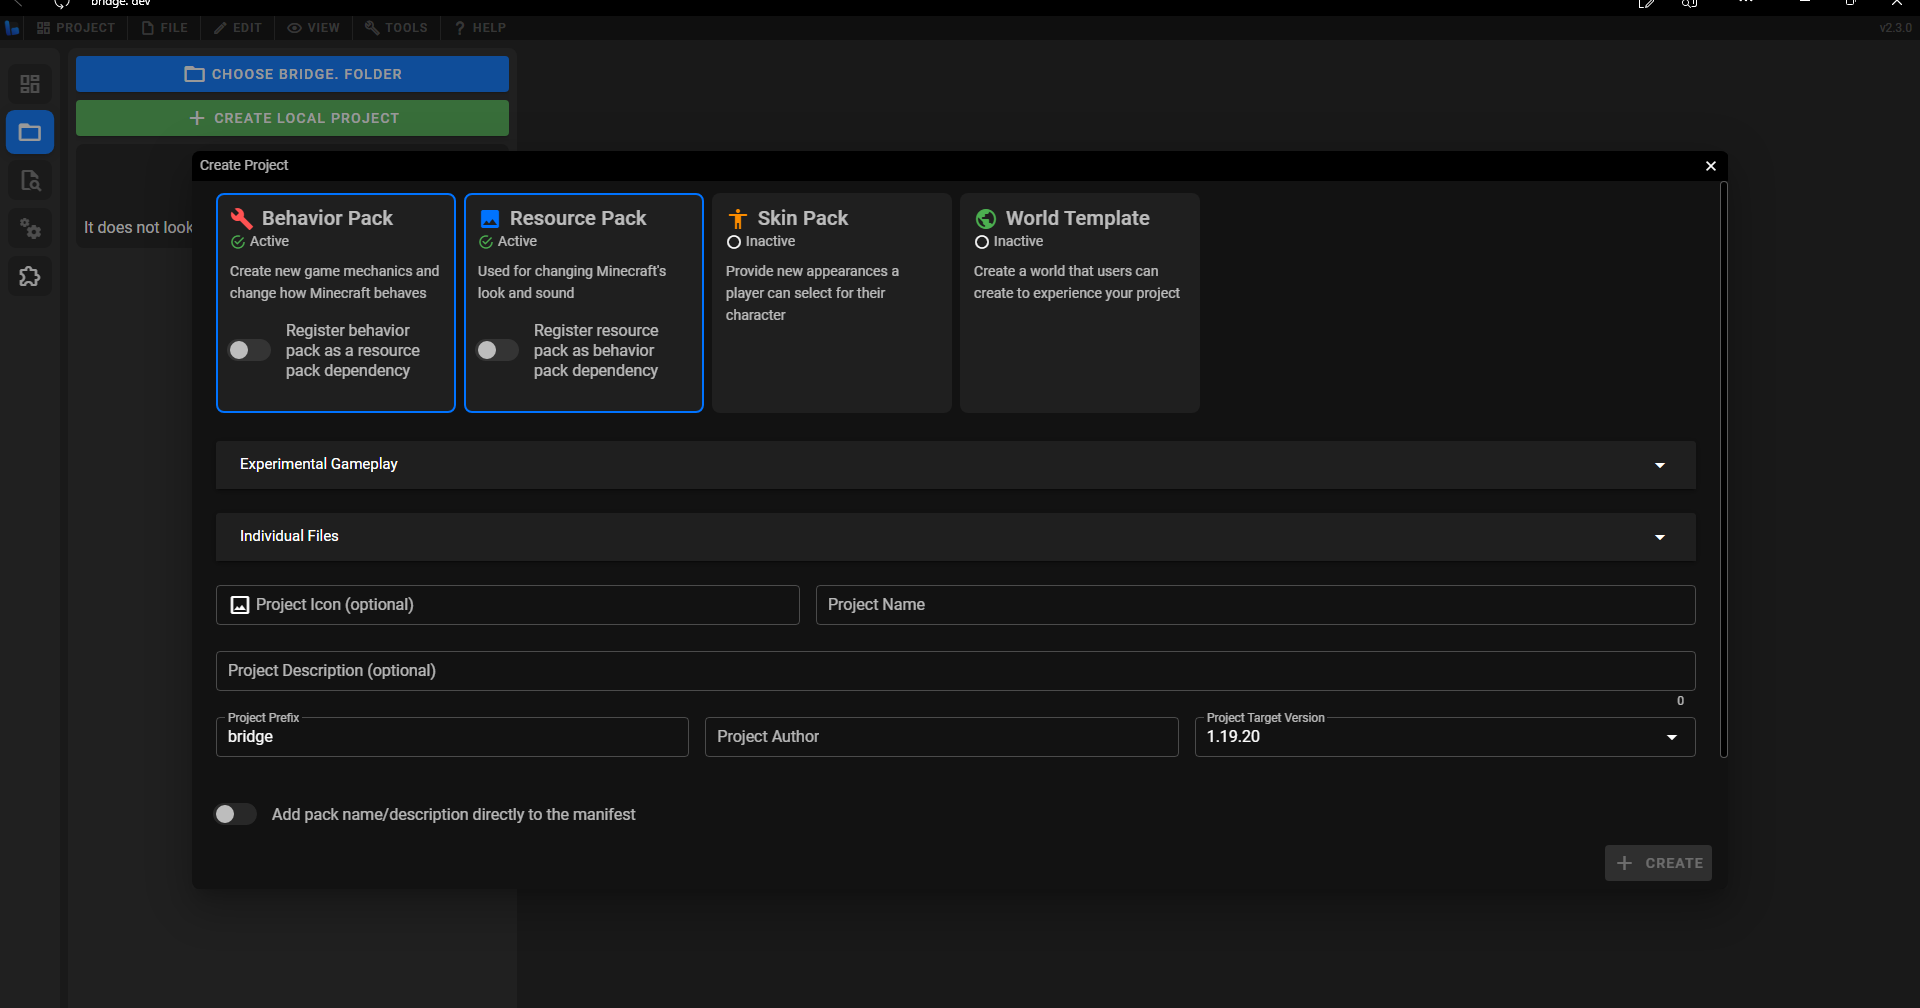Expand the Experimental Gameplay section
The height and width of the screenshot is (1008, 1920).
tap(956, 465)
